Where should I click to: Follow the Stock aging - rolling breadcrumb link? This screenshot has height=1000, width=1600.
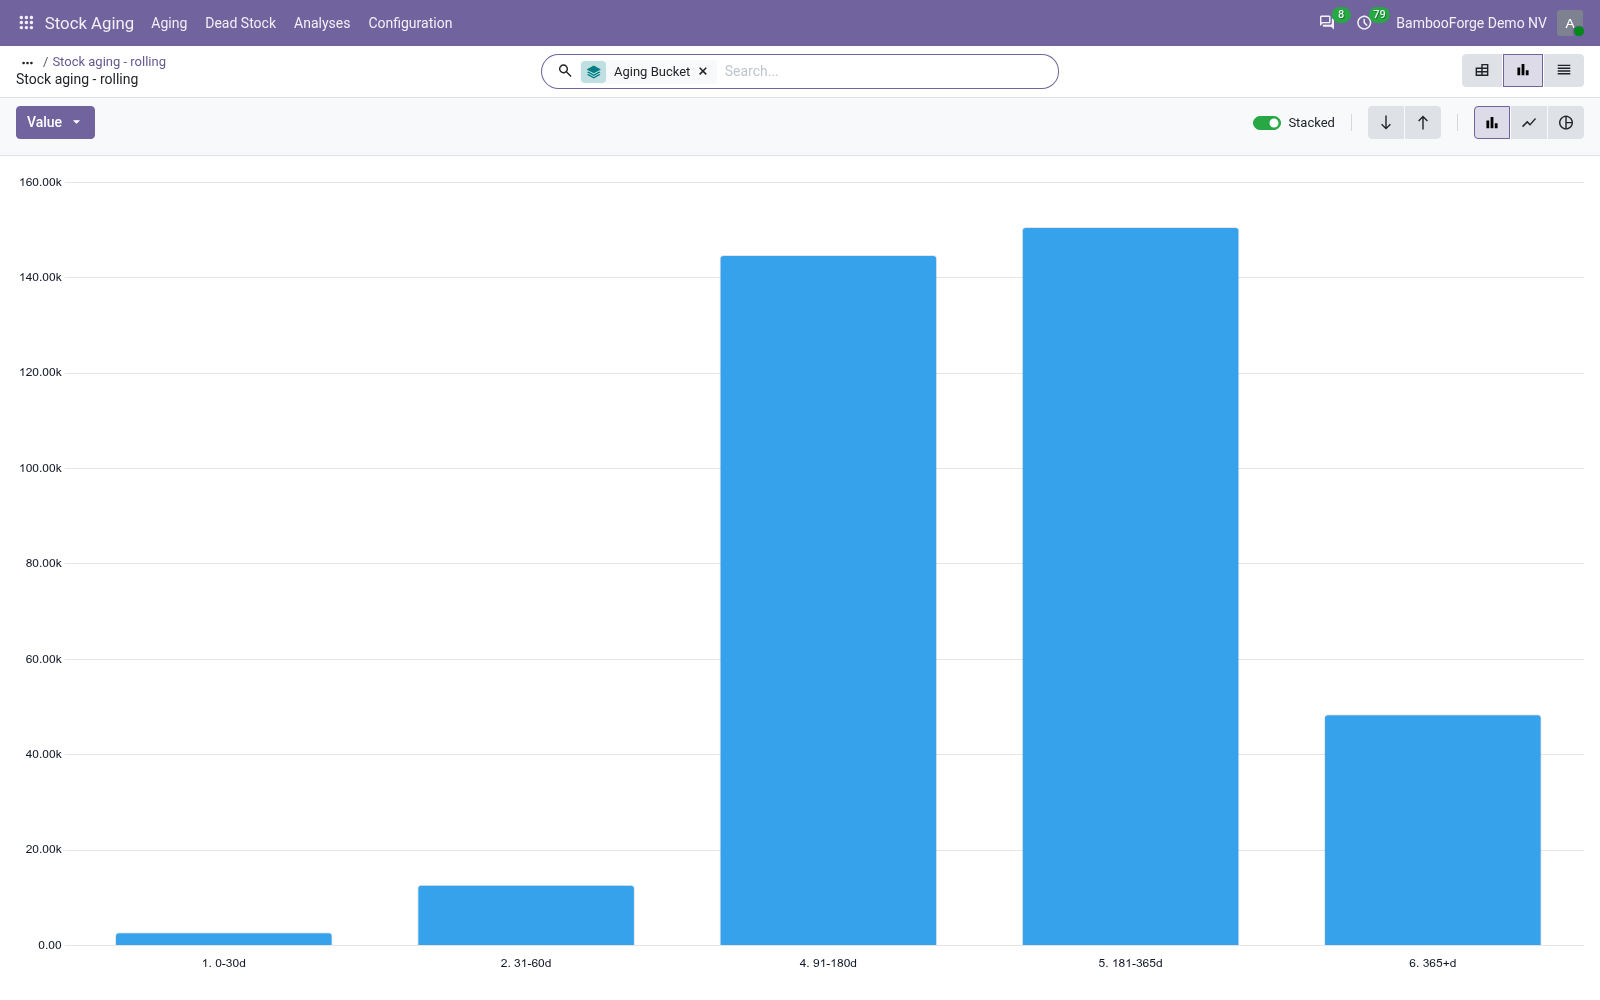point(109,62)
